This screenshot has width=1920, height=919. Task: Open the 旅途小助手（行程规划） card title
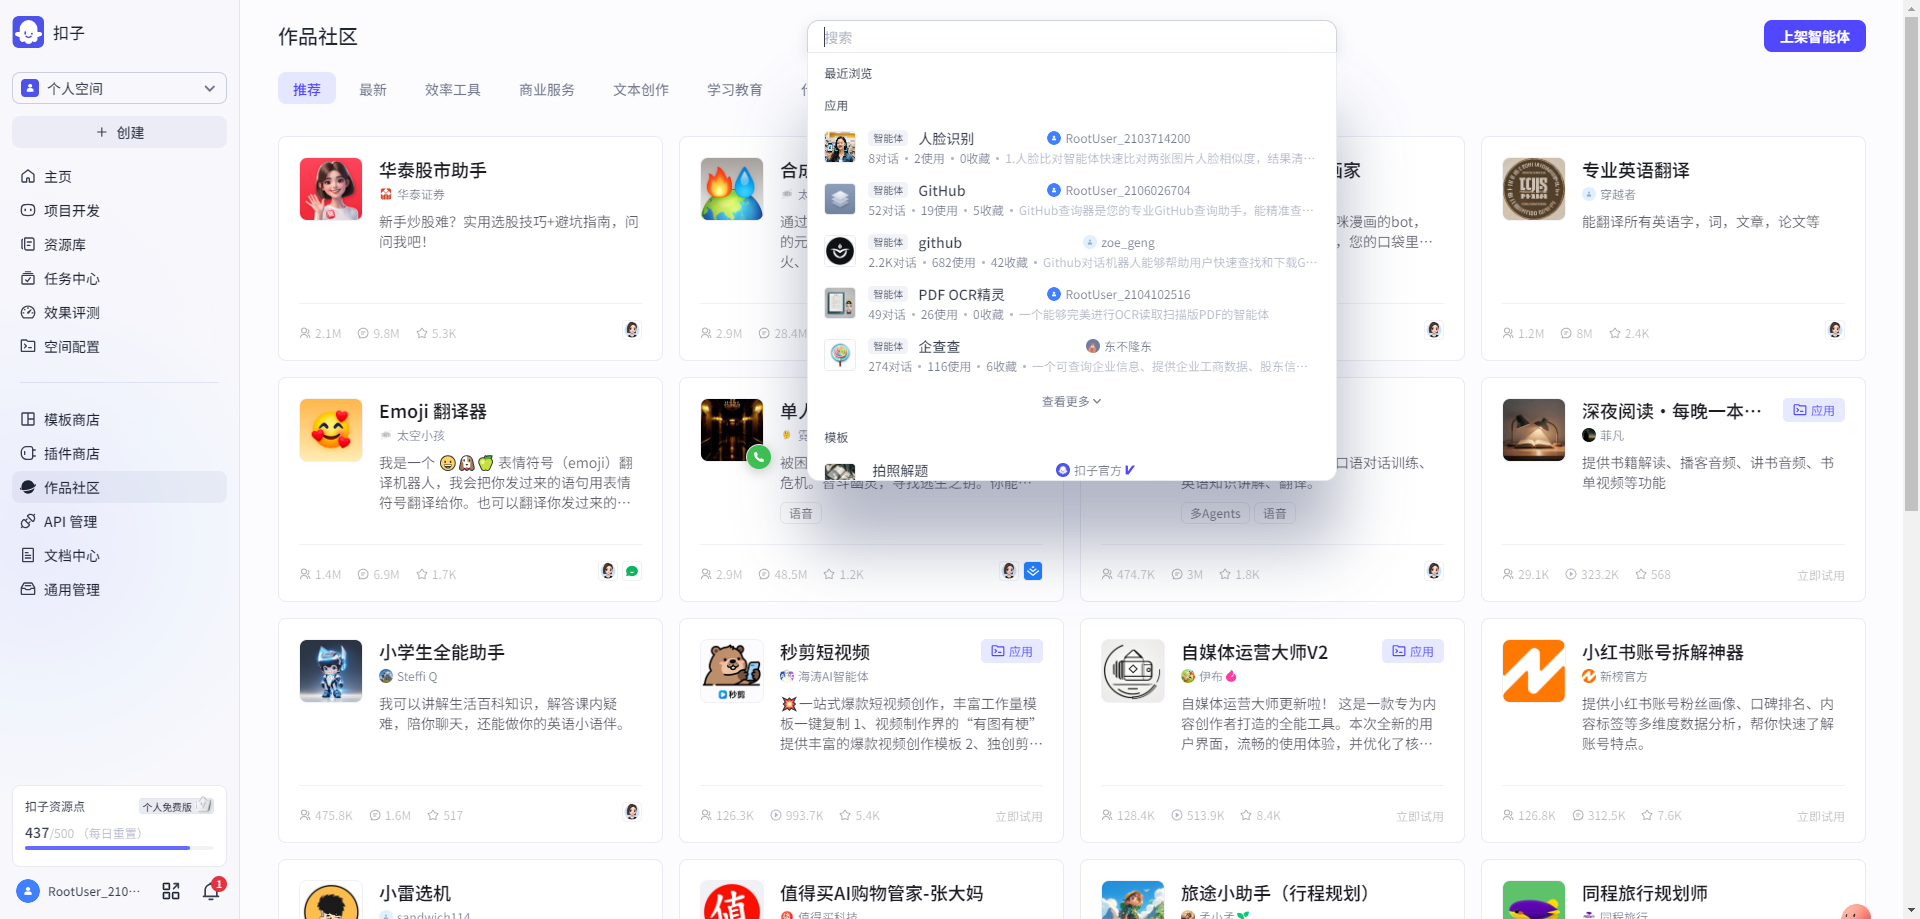[x=1275, y=893]
